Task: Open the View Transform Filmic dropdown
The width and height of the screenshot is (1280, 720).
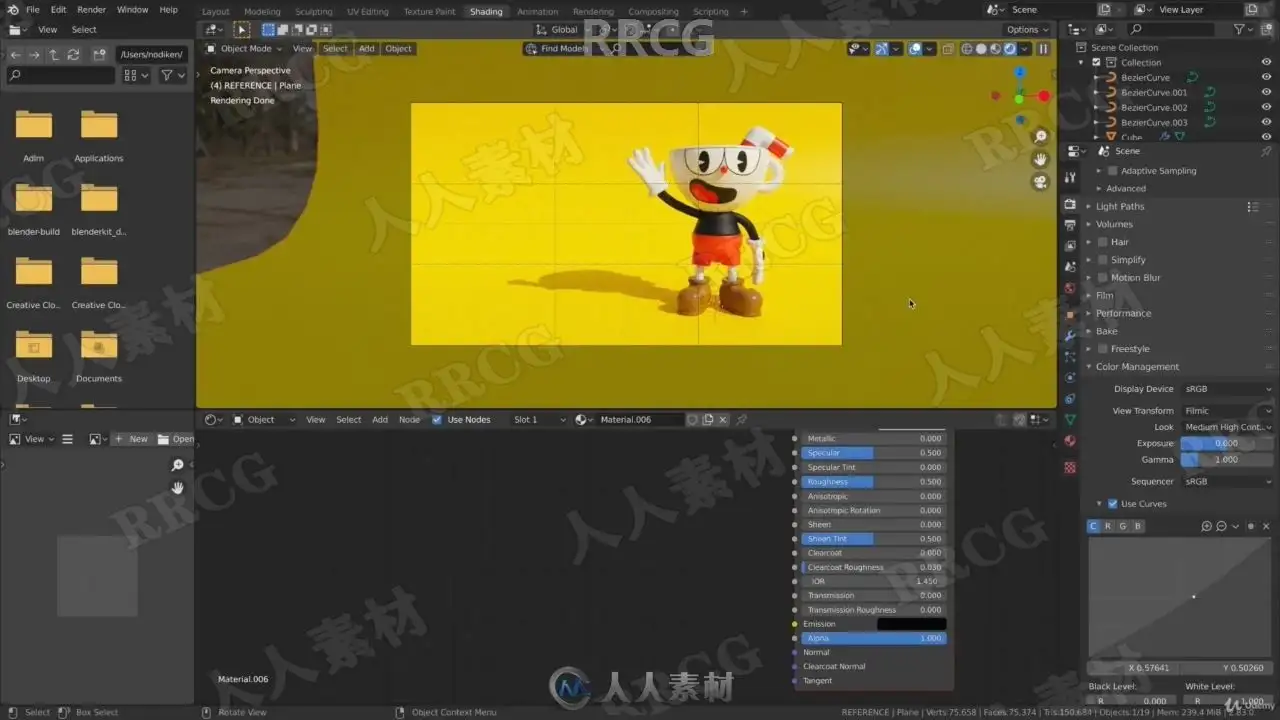Action: pos(1227,411)
